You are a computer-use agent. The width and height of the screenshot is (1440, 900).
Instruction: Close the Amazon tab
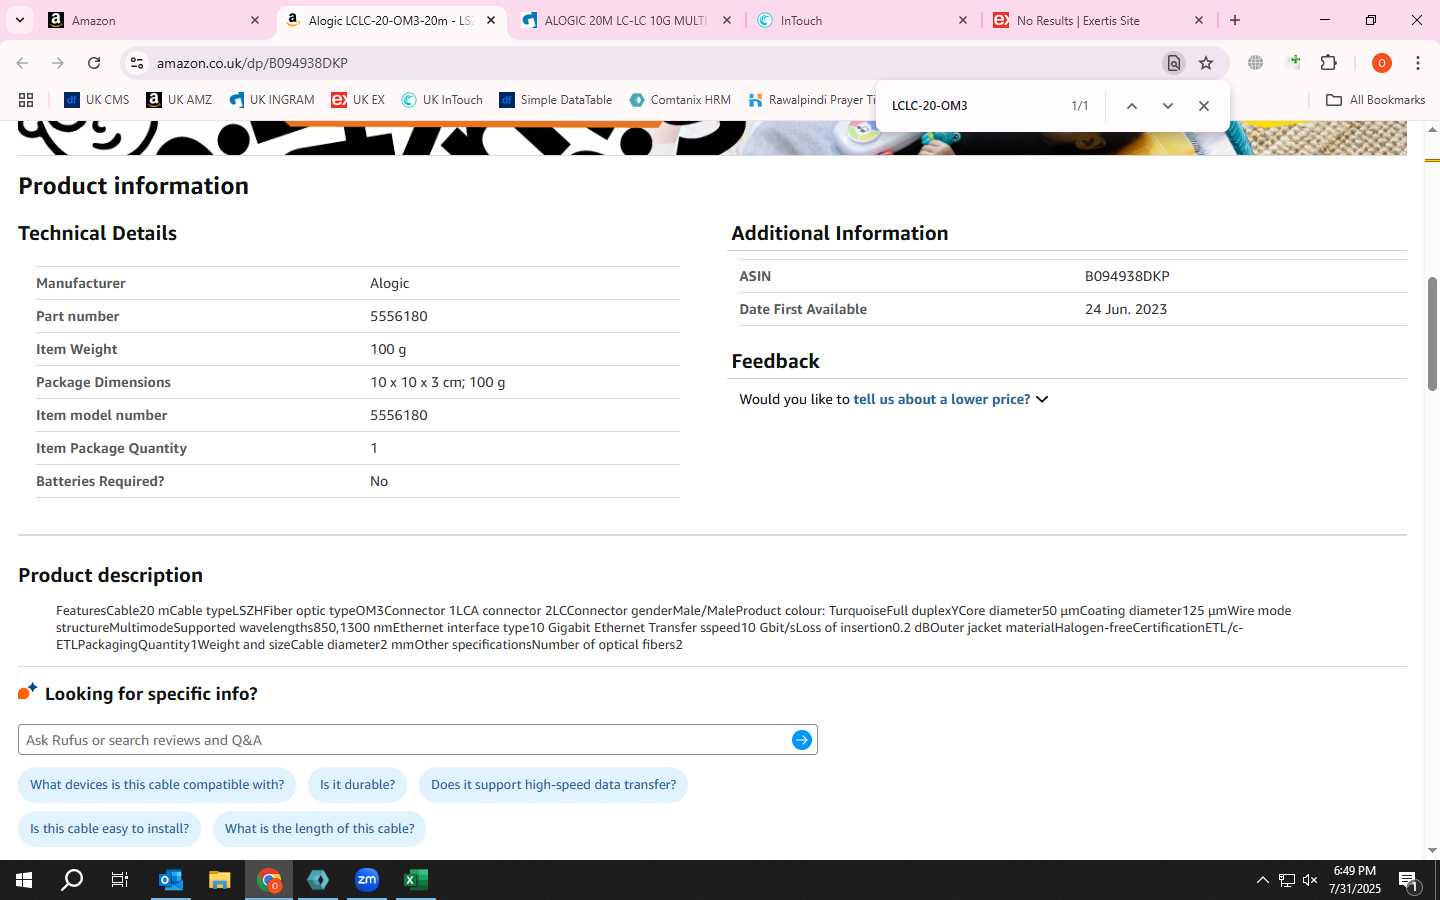click(255, 20)
